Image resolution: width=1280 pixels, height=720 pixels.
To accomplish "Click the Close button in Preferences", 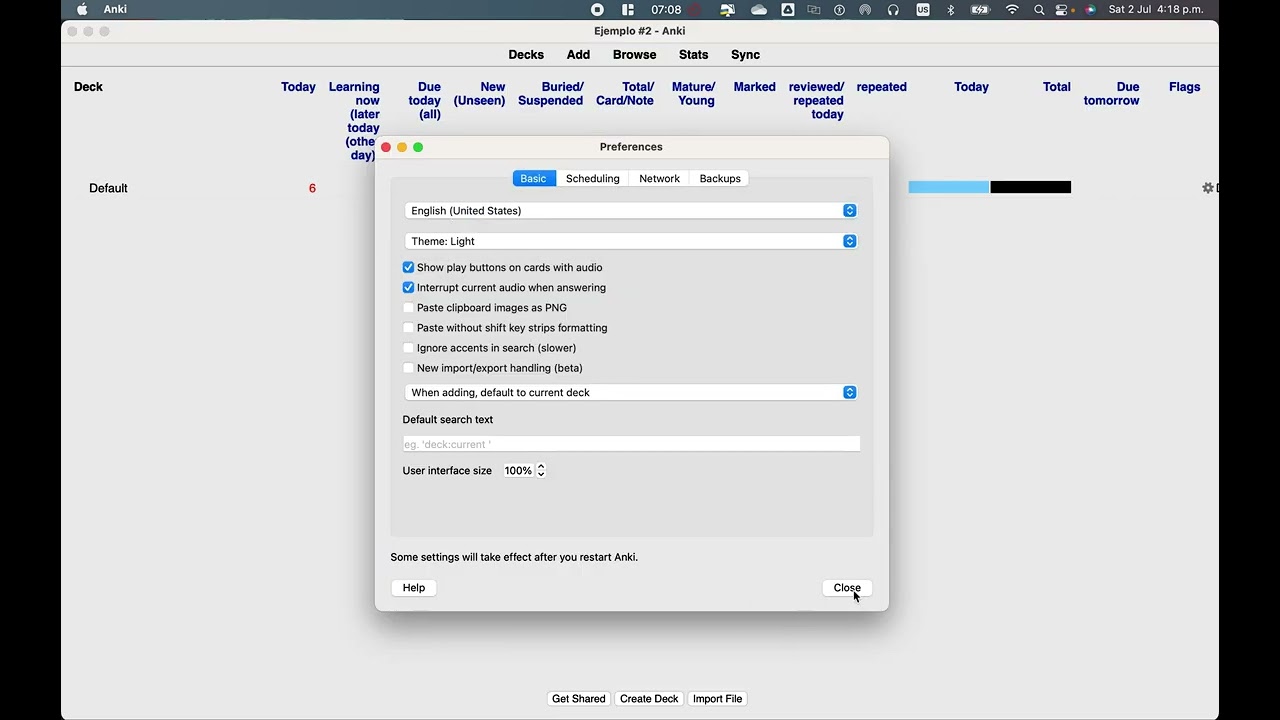I will 847,588.
